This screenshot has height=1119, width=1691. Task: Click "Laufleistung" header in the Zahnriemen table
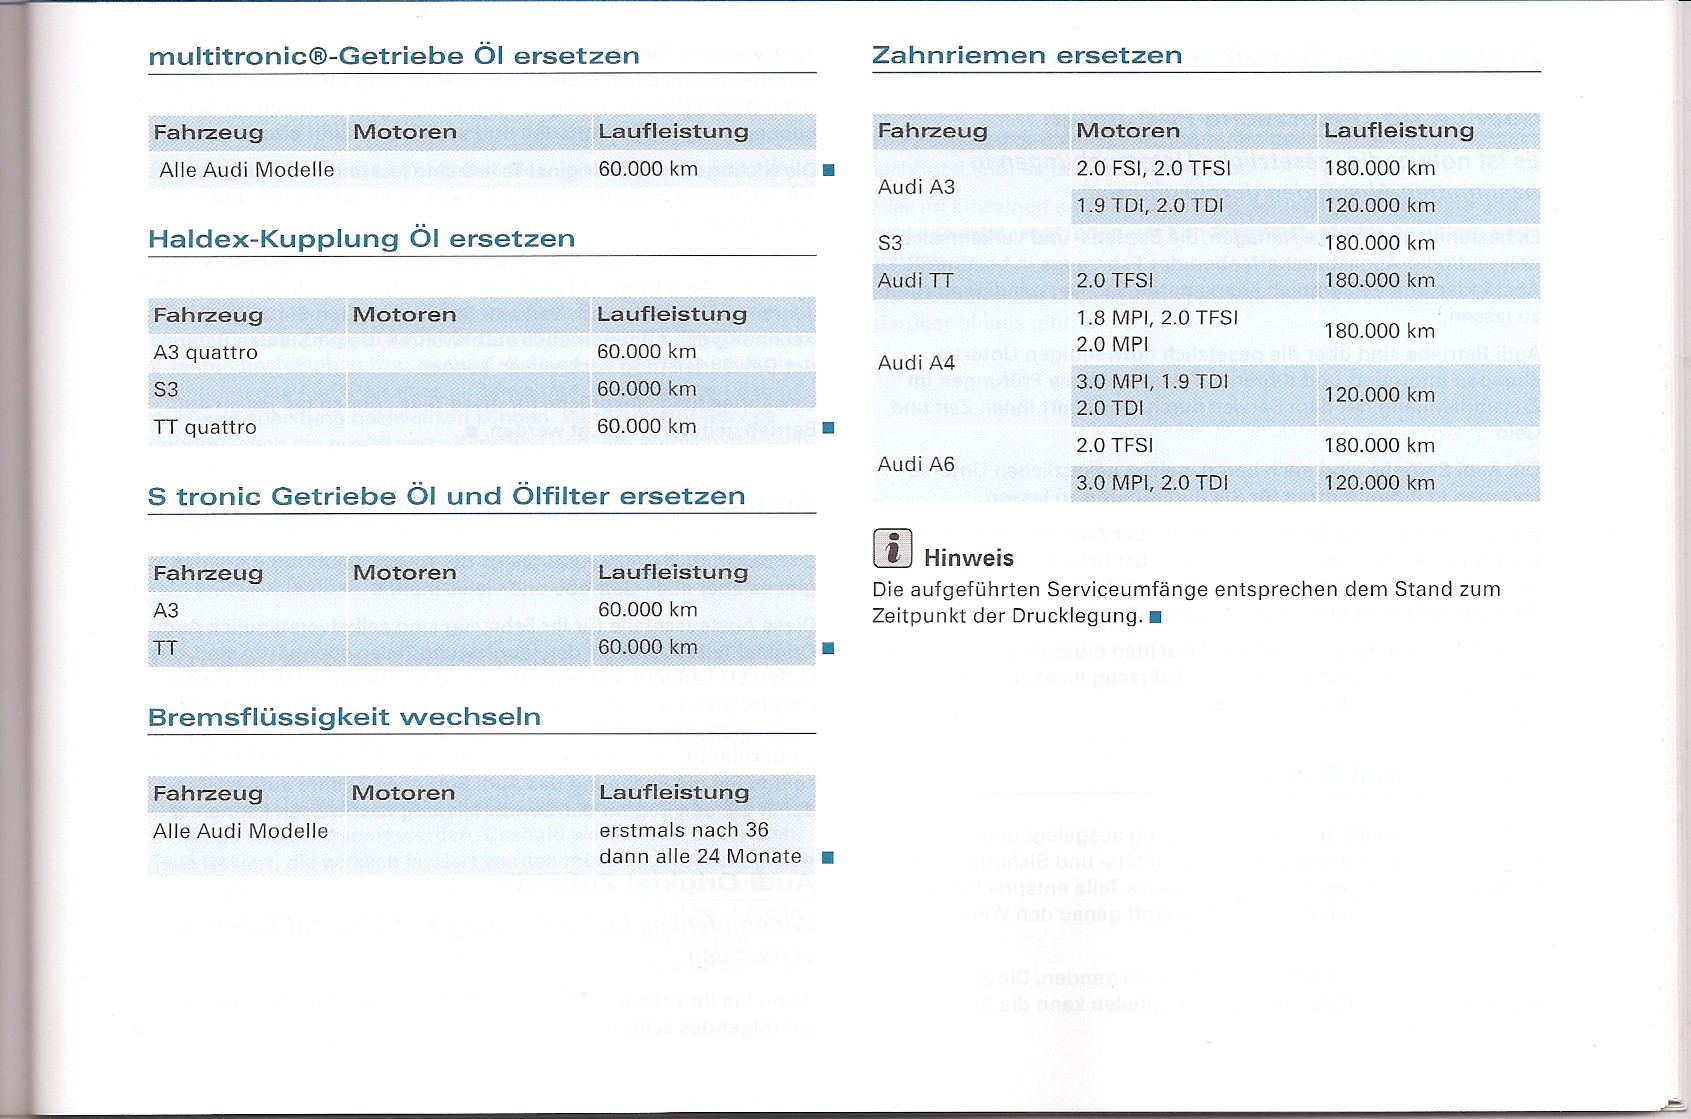coord(1399,130)
